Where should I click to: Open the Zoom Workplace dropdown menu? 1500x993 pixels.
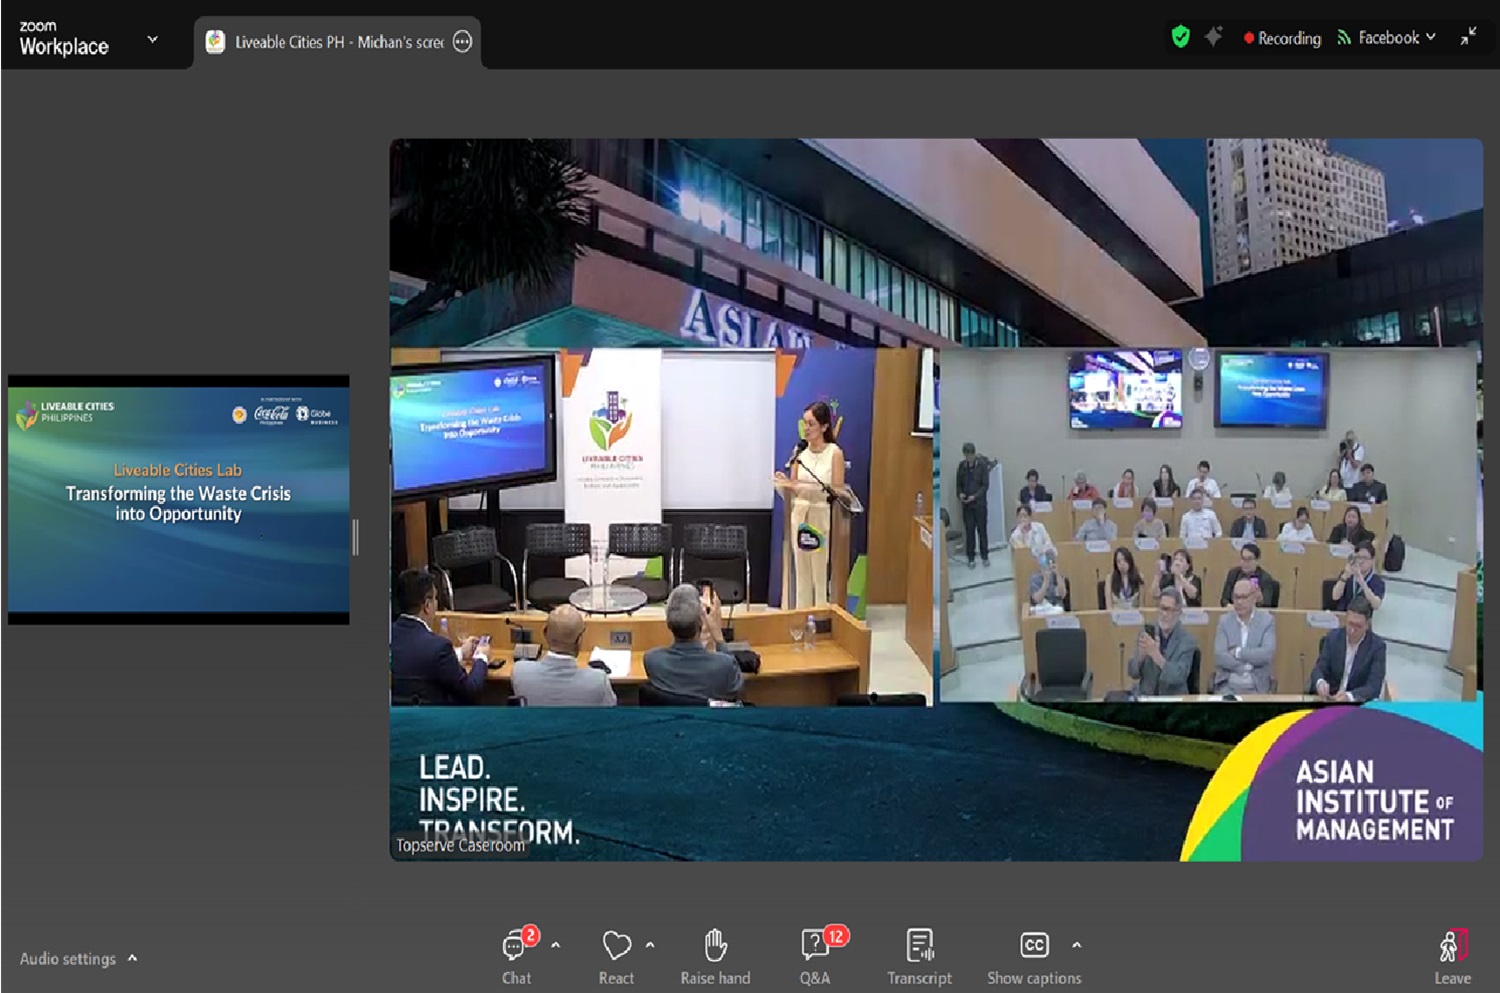(x=153, y=40)
